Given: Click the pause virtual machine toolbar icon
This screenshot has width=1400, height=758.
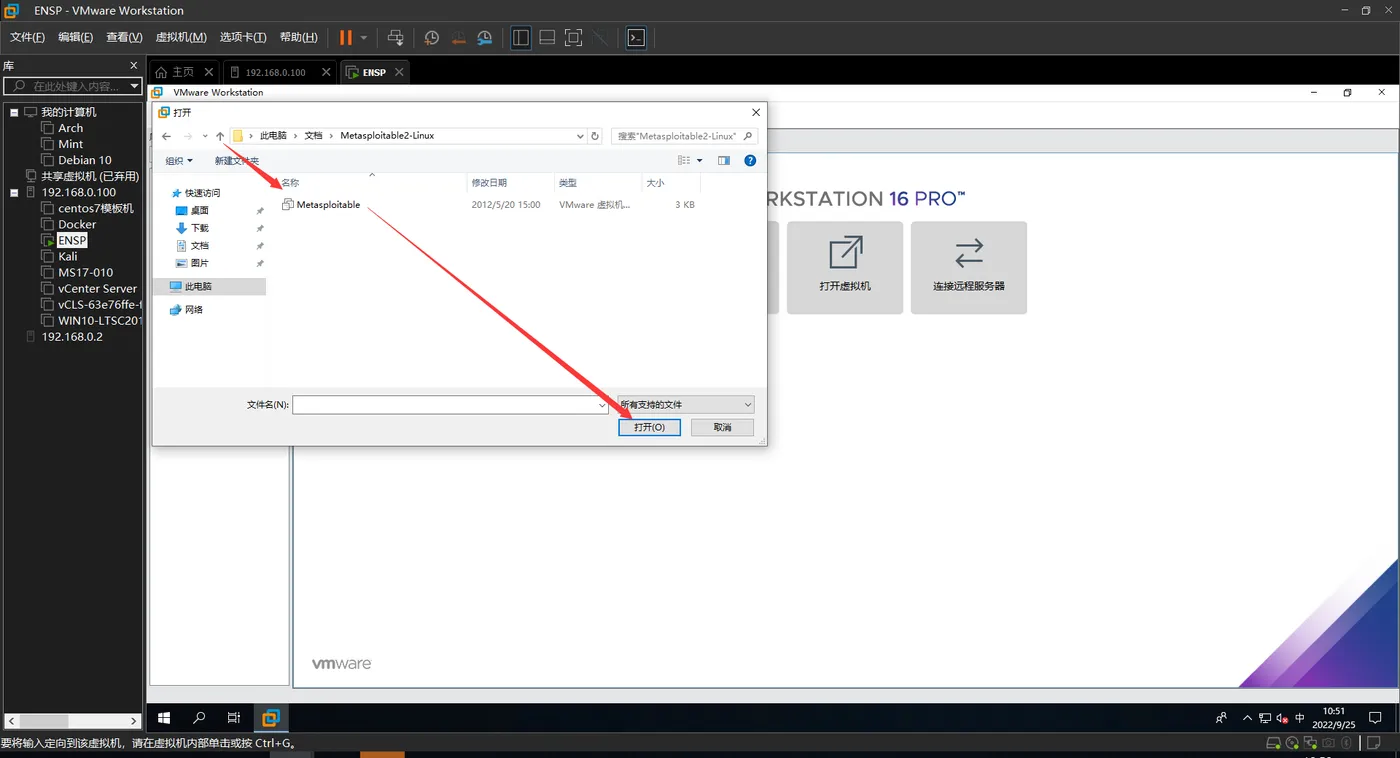Looking at the screenshot, I should tap(345, 38).
